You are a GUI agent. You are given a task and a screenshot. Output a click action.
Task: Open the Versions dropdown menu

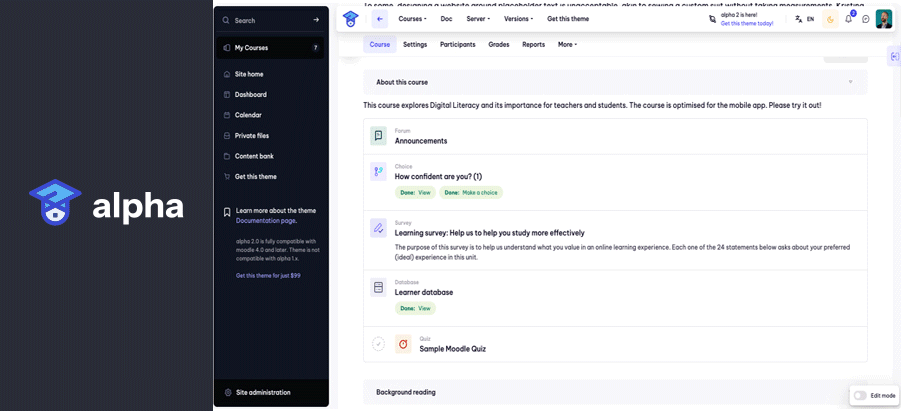pyautogui.click(x=518, y=19)
